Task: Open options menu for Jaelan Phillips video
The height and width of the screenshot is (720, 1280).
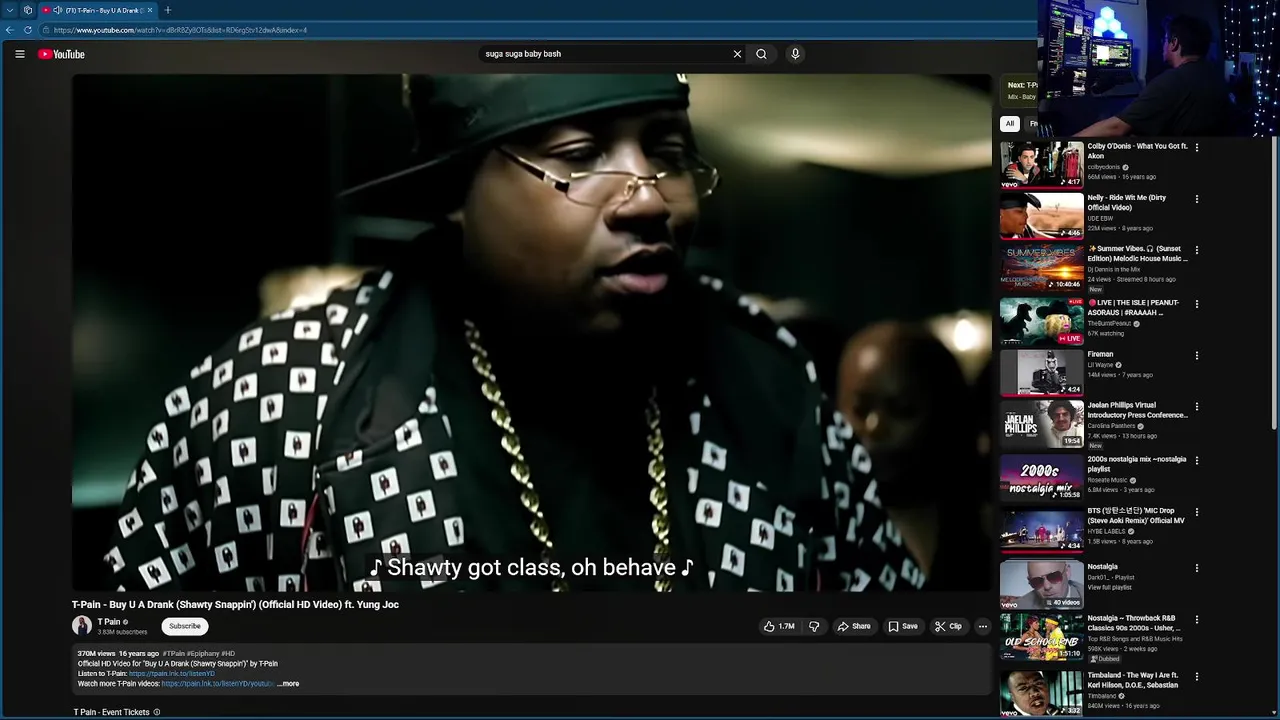Action: [1197, 407]
